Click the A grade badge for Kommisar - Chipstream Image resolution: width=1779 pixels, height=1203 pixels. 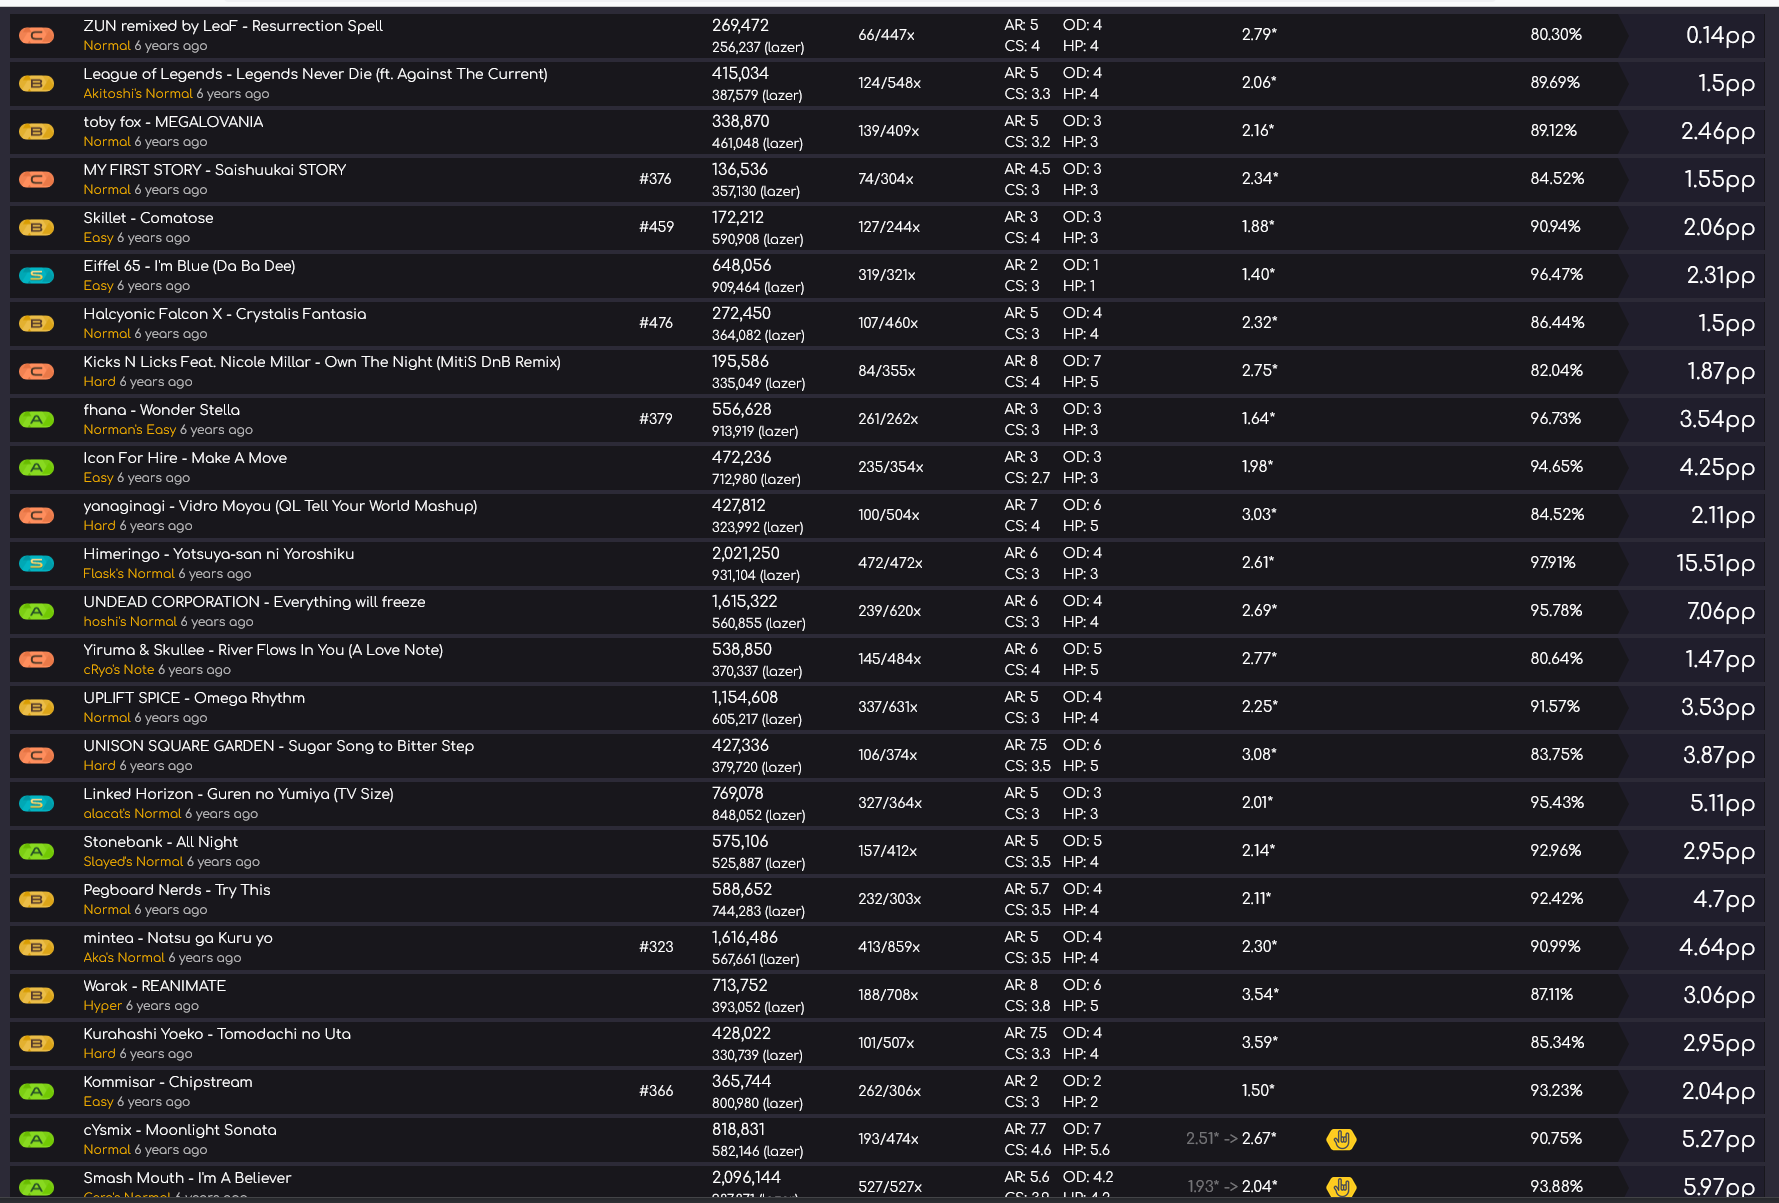pos(37,1091)
